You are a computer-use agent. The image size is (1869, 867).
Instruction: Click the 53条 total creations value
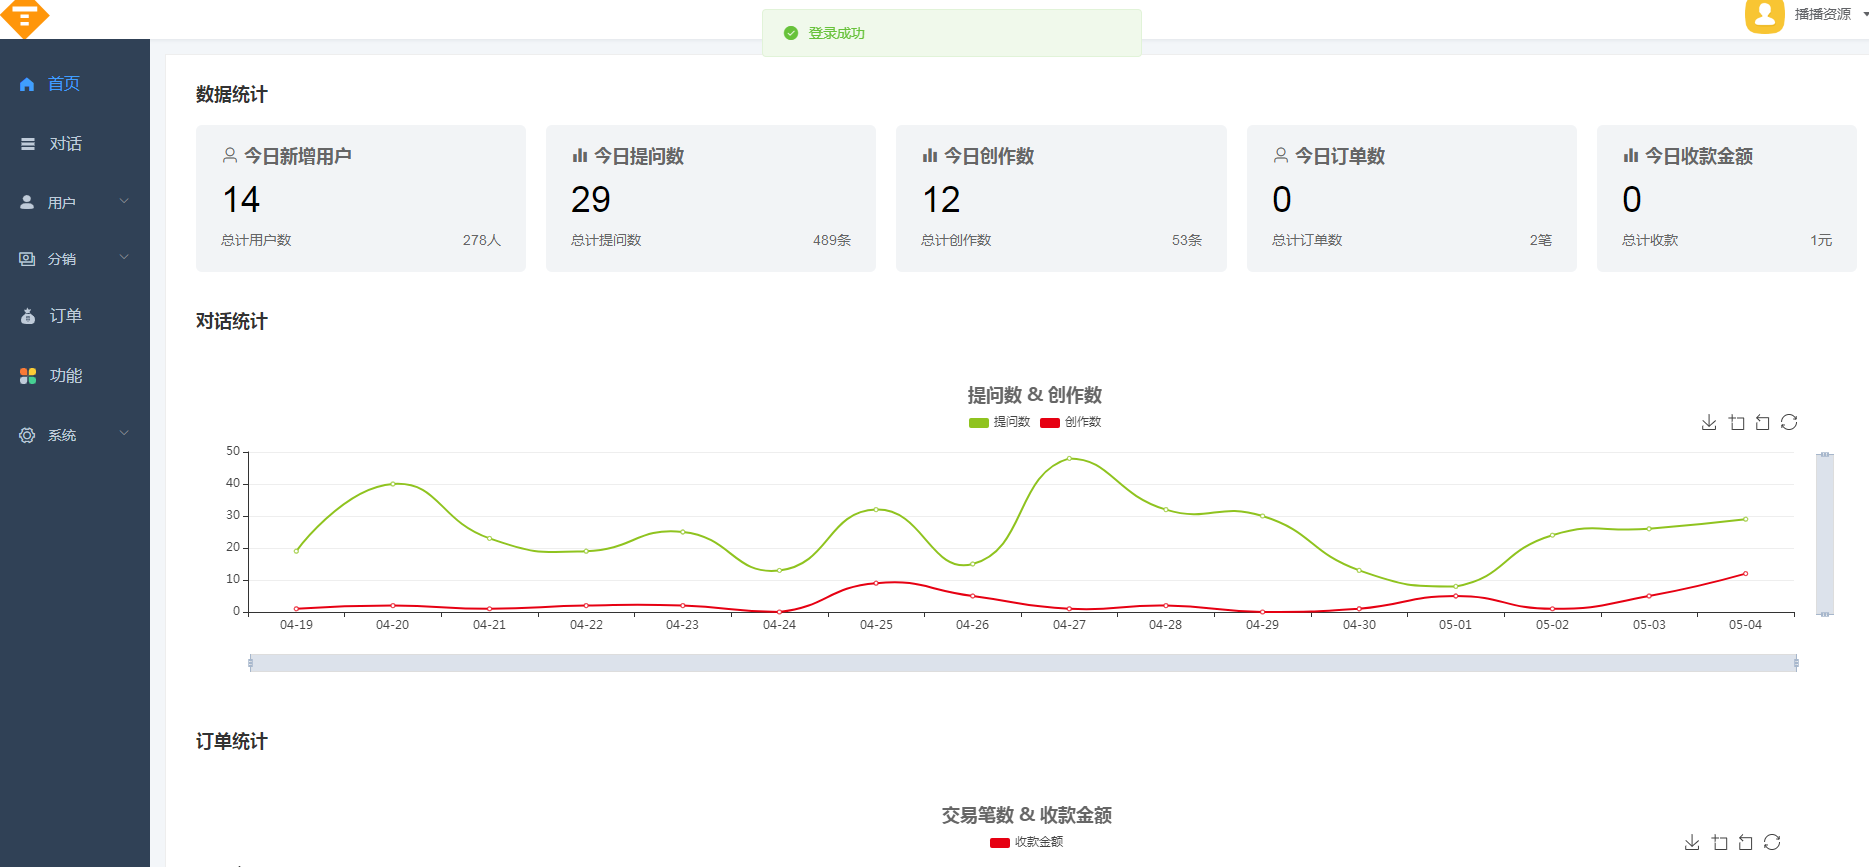(1187, 240)
